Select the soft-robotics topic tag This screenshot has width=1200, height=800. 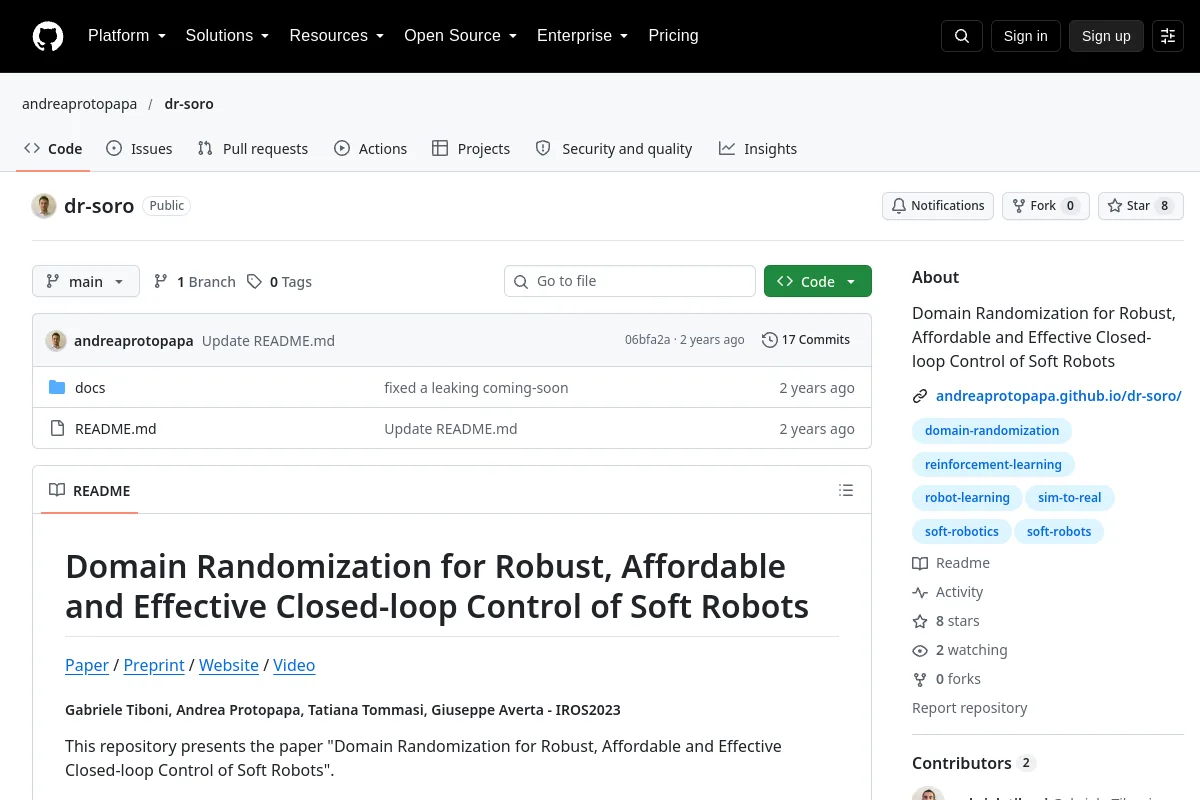point(962,532)
